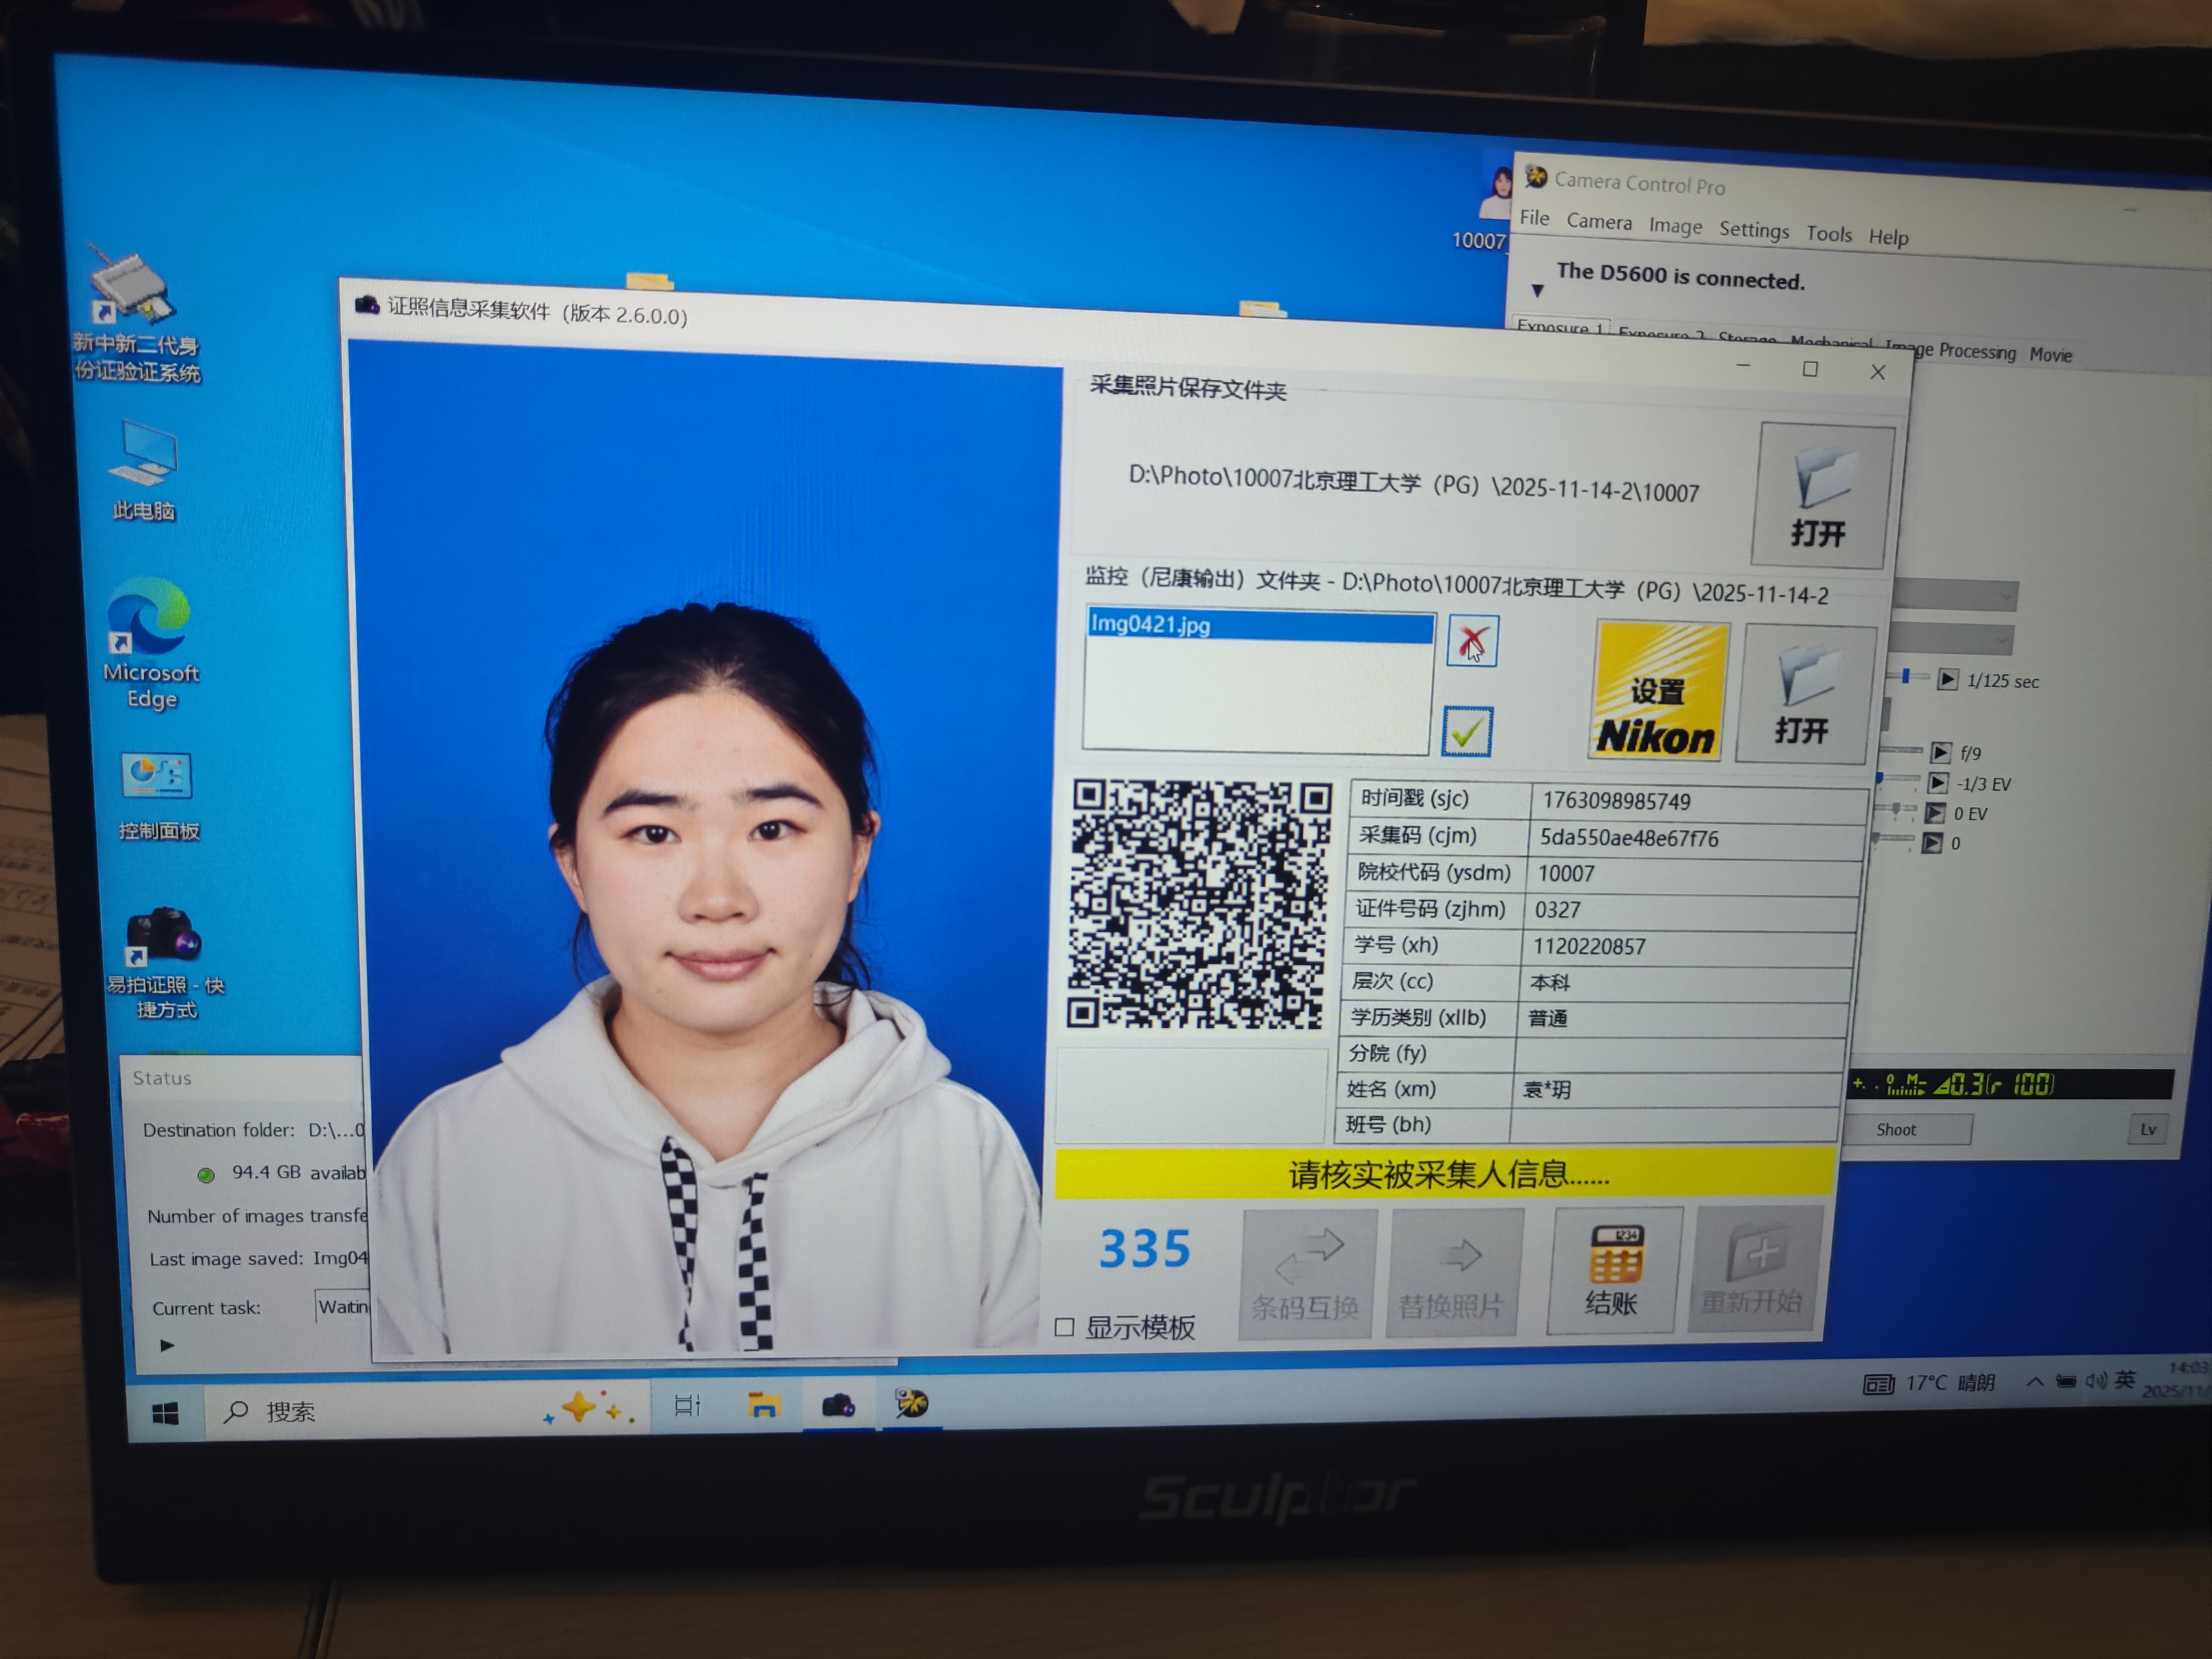Click the shutter speed arrow beside 1/125 sec
The image size is (2212, 1659).
pos(1947,680)
